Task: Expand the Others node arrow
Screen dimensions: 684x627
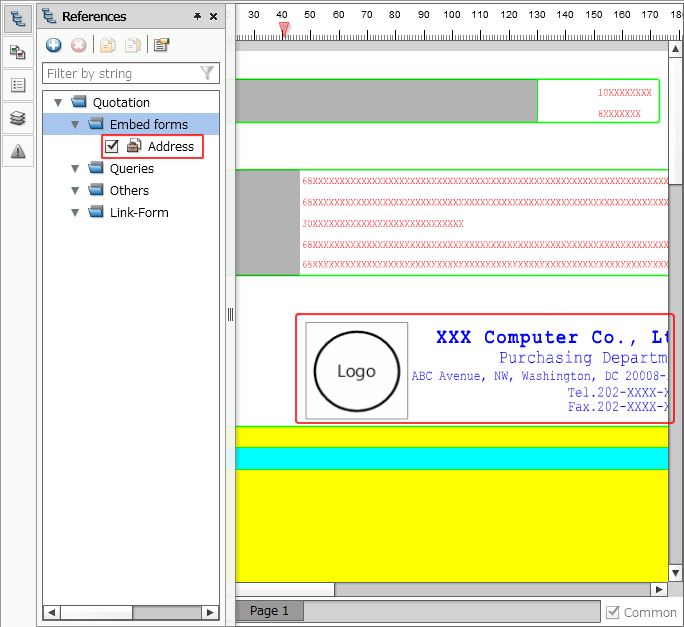Action: (75, 191)
